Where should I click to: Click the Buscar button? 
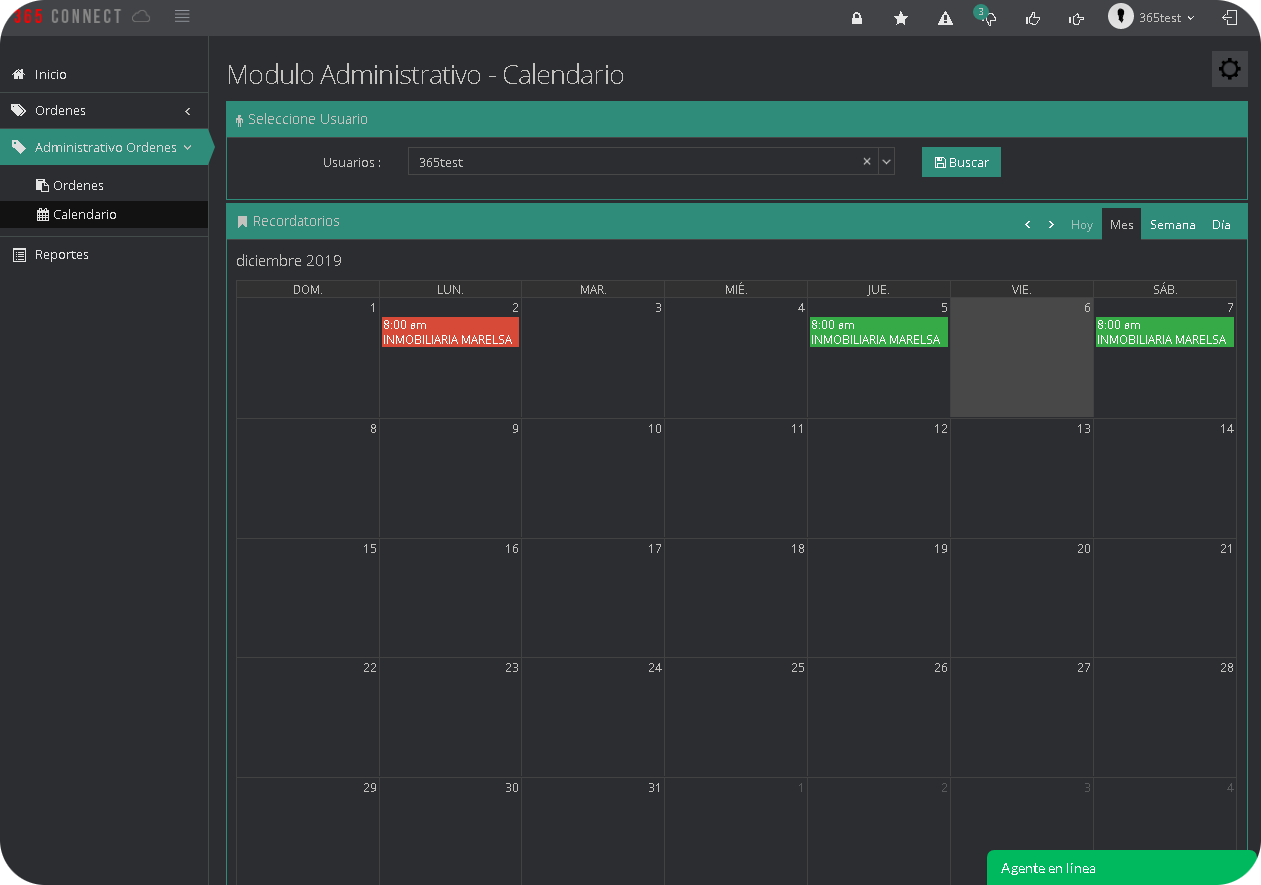pos(961,162)
